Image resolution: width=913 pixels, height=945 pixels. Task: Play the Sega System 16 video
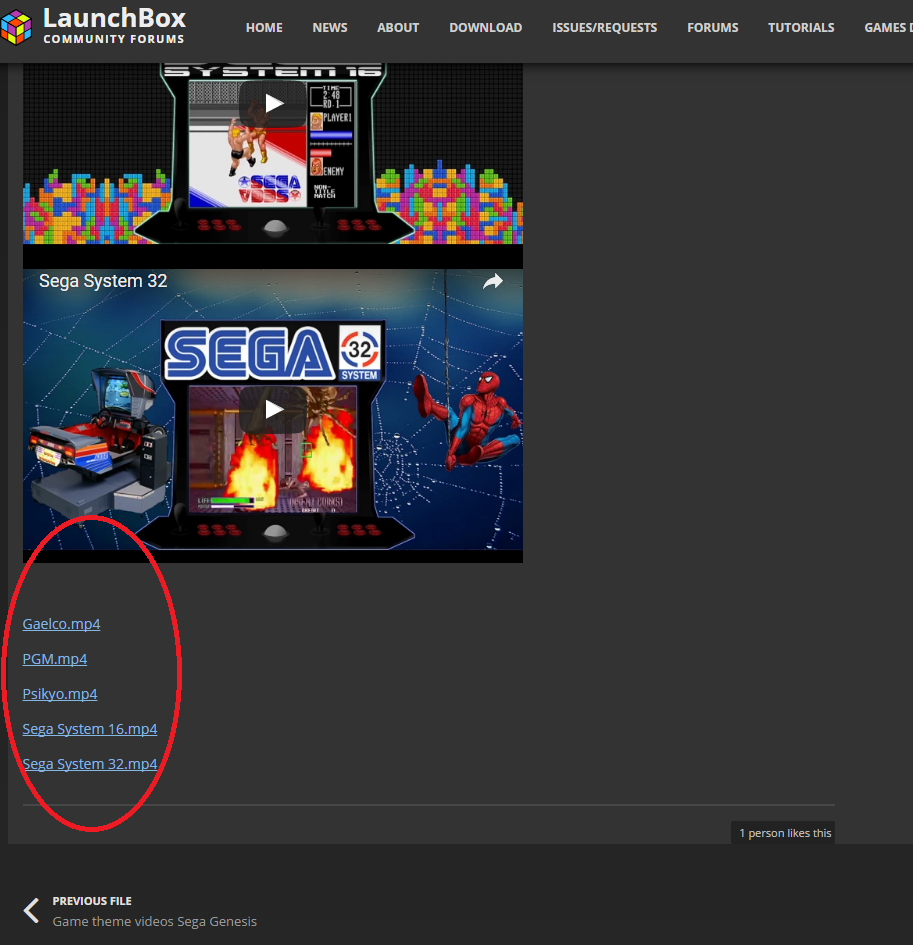click(x=273, y=104)
